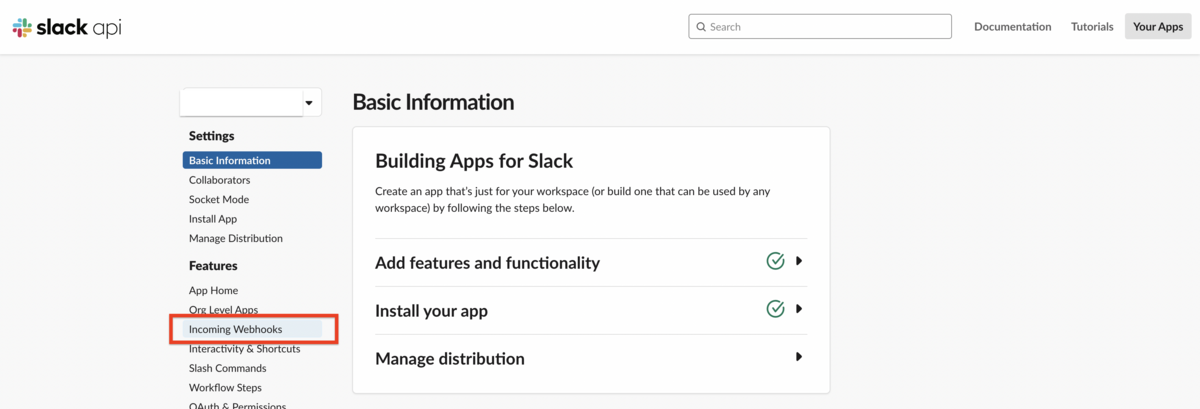Click the Slack API logo
Screen dimensions: 1200x409
tap(67, 28)
